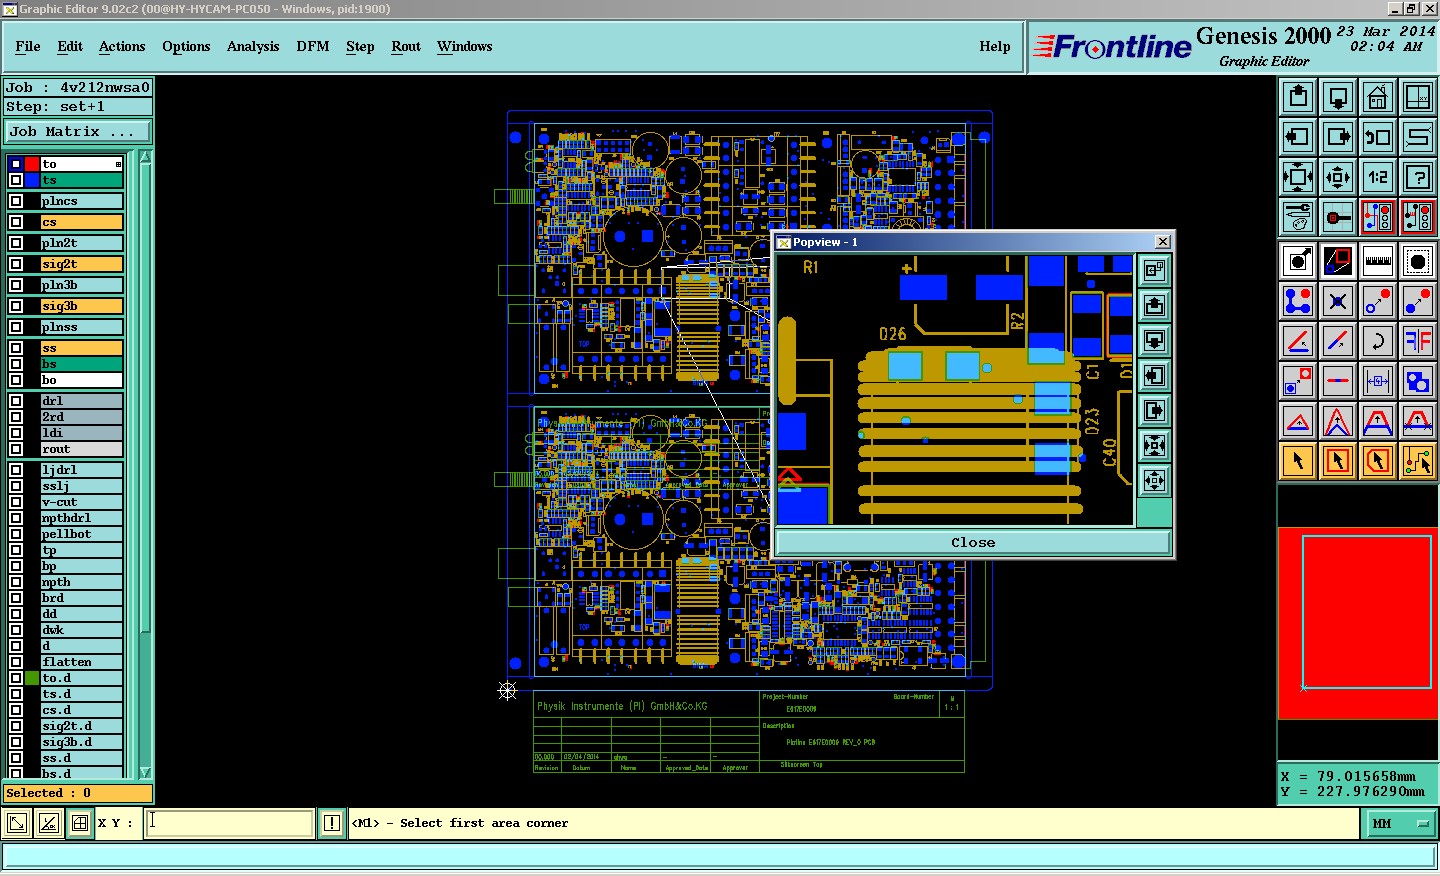
Task: Enable the sig2t layer checkbox
Action: click(16, 264)
